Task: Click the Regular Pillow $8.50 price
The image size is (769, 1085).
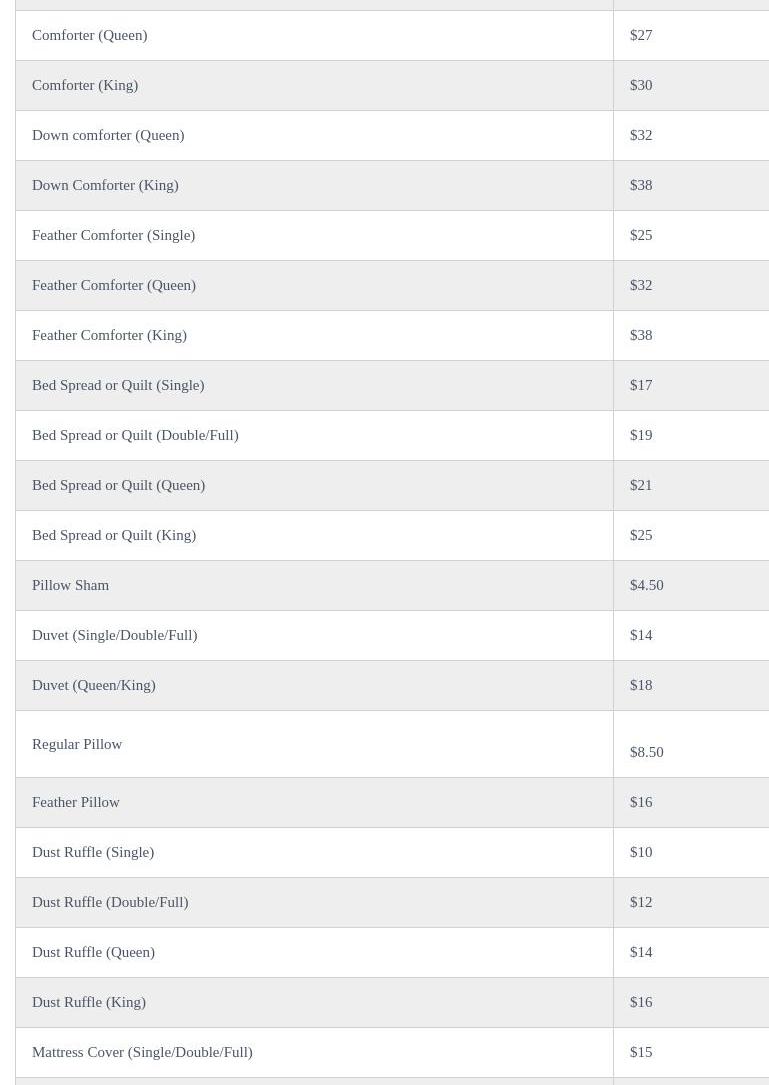Action: point(646,752)
